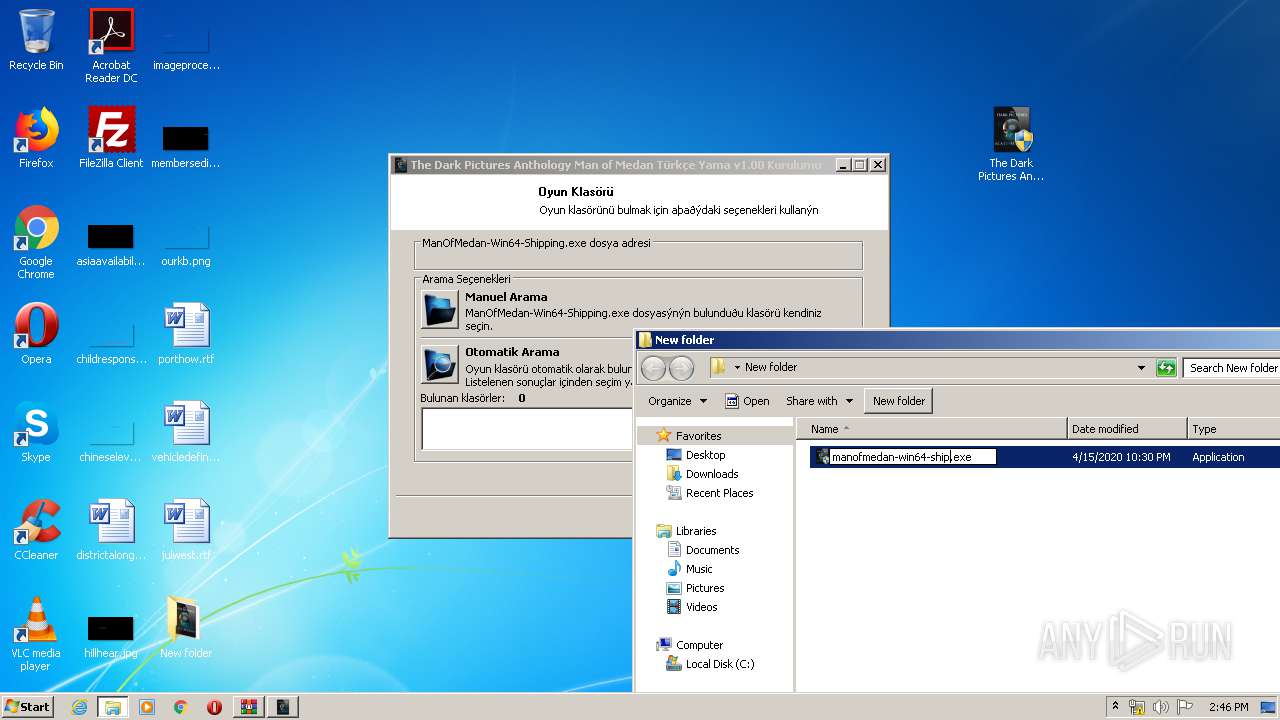The image size is (1280, 720).
Task: Select the Skype desktop shortcut
Action: click(36, 432)
